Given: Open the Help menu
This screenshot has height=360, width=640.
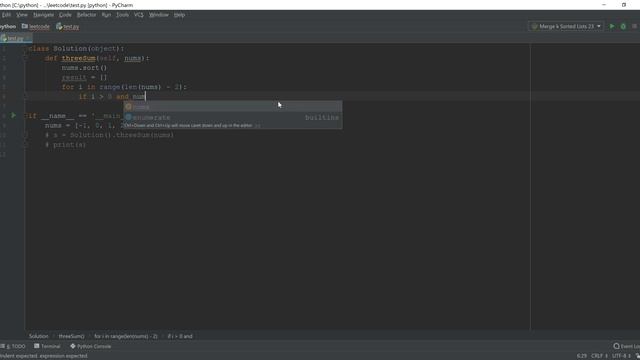Looking at the screenshot, I should click(x=179, y=15).
